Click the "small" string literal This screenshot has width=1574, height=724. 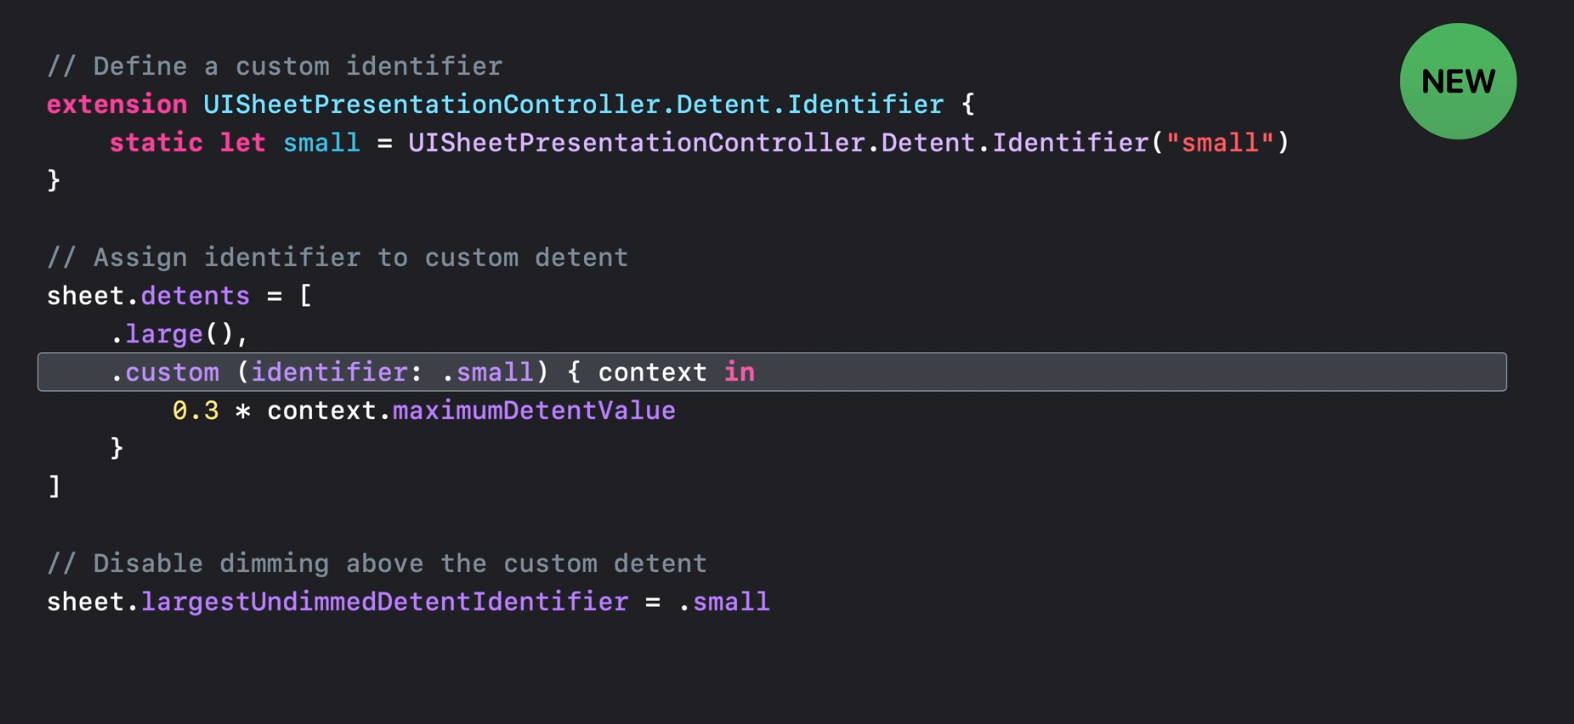(x=1220, y=142)
